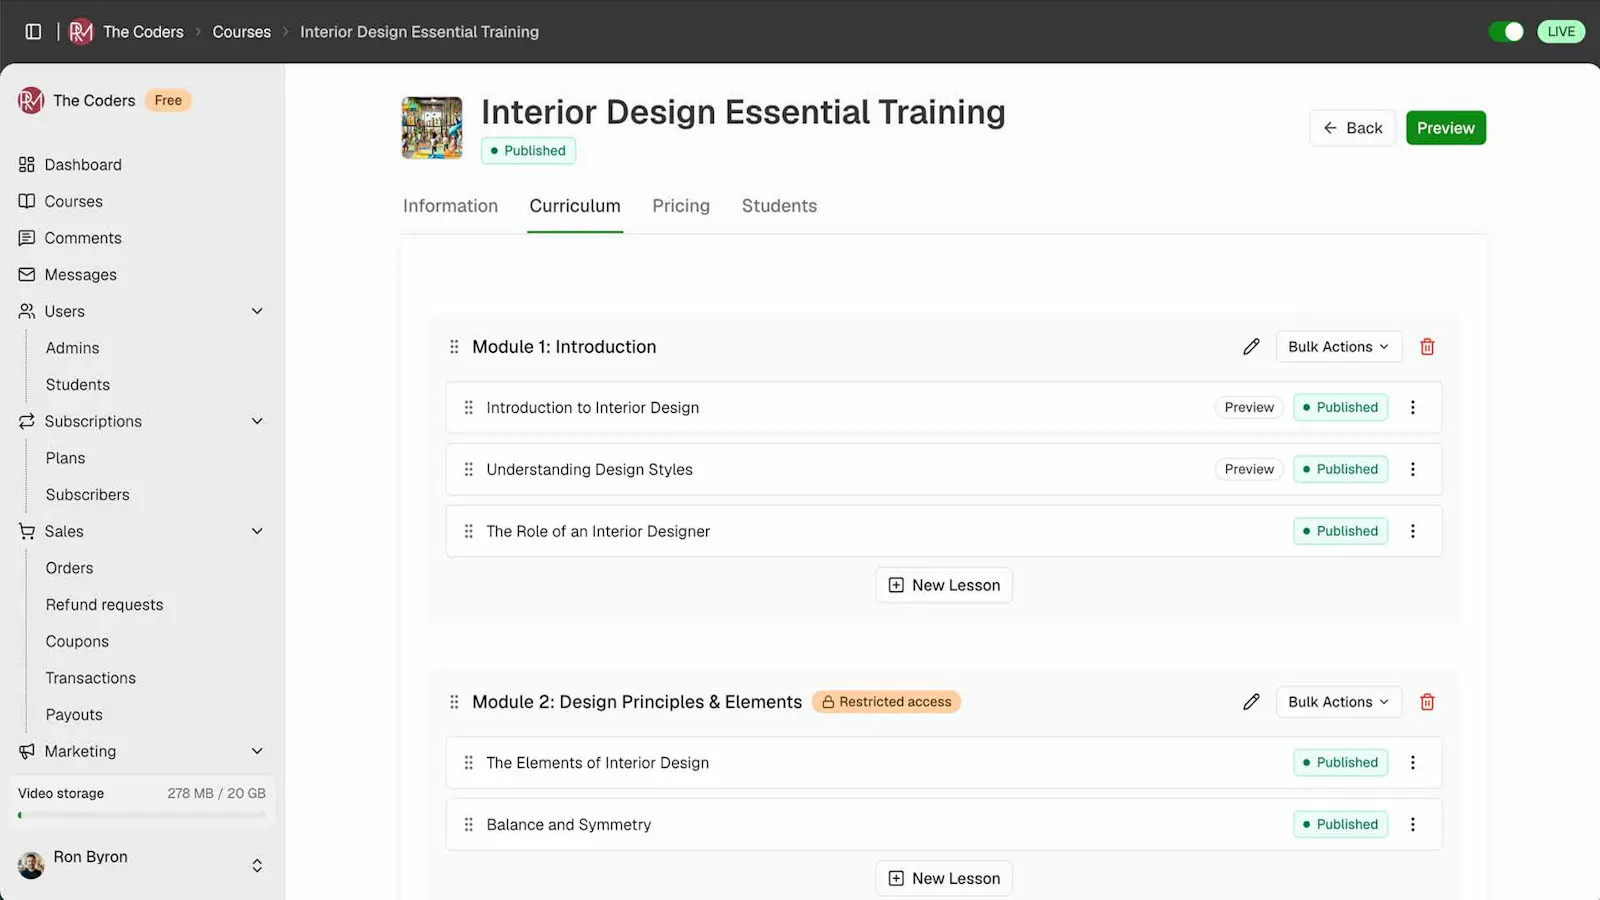This screenshot has width=1600, height=900.
Task: Click drag handle of Balance and Symmetry lesson
Action: (468, 825)
